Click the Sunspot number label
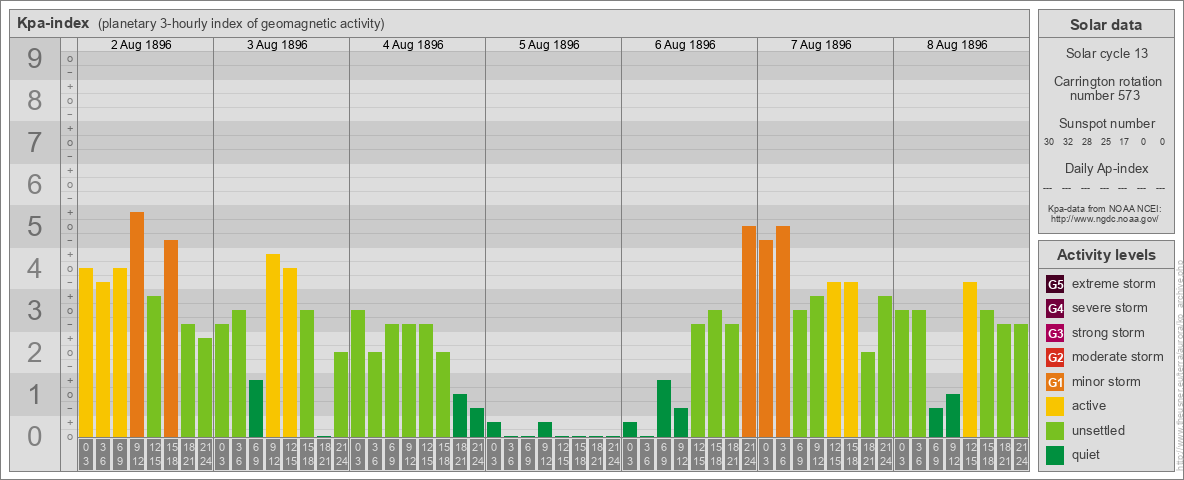This screenshot has width=1184, height=480. pyautogui.click(x=1106, y=123)
